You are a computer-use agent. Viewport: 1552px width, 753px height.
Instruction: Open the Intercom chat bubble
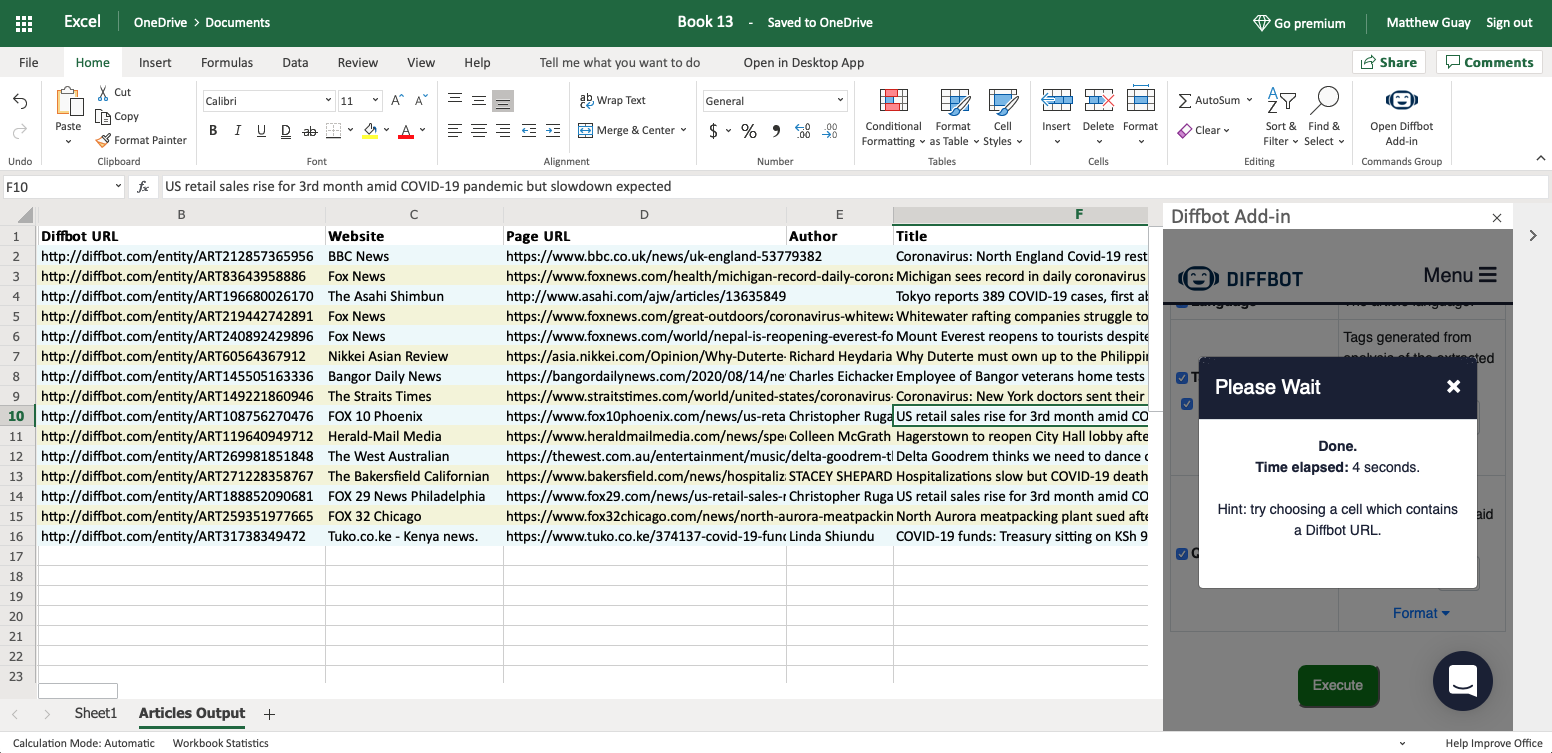[1463, 681]
